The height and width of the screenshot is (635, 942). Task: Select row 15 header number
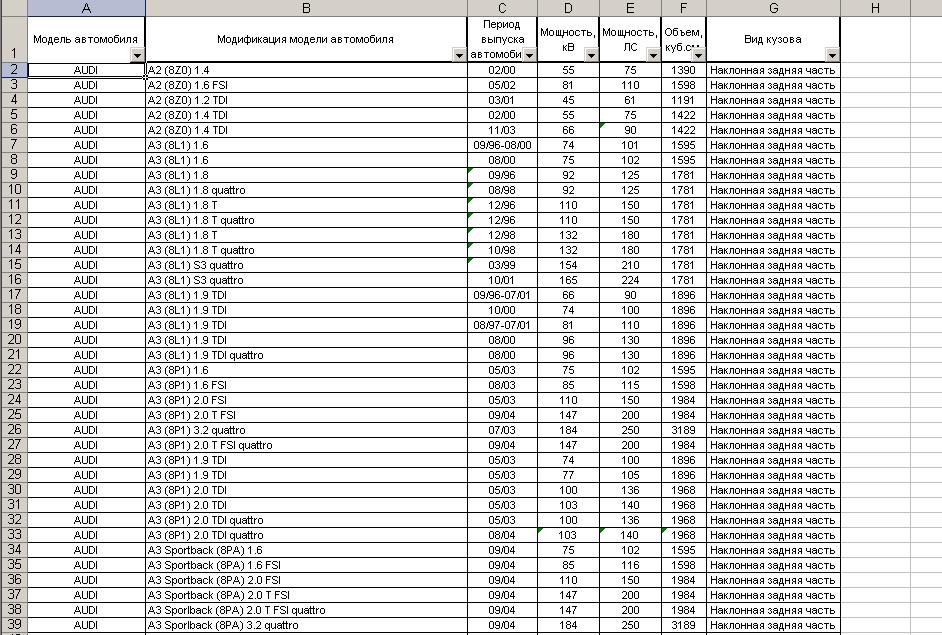13,265
